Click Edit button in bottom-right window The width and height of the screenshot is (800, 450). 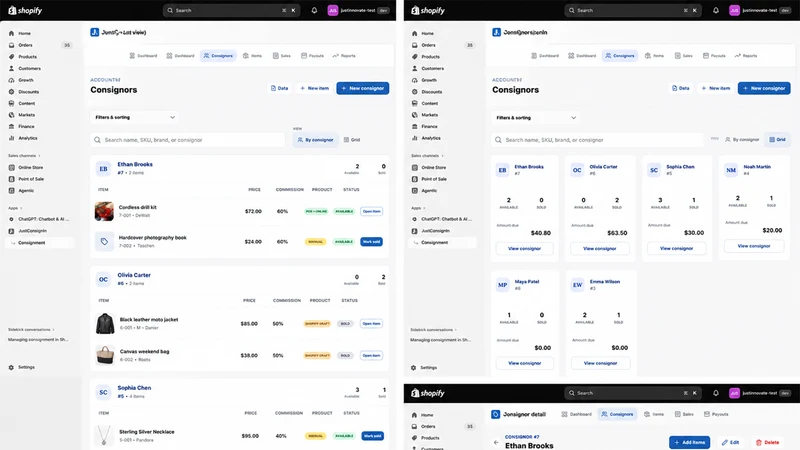731,442
